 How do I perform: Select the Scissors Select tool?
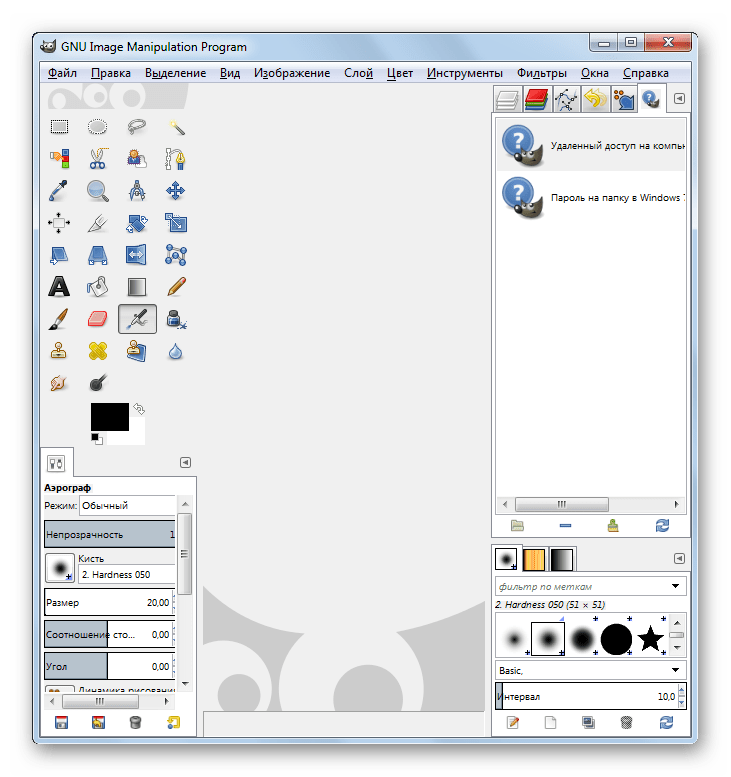pyautogui.click(x=98, y=159)
